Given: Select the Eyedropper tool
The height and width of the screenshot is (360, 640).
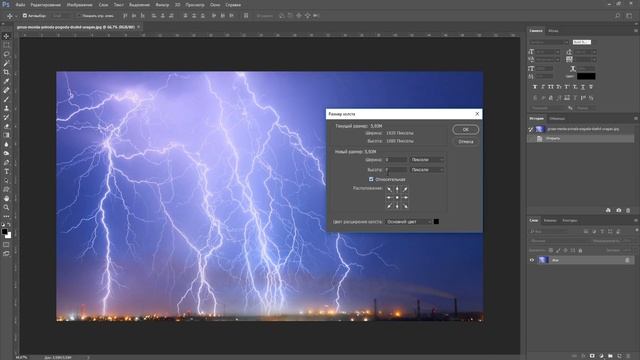Looking at the screenshot, I should 6,81.
